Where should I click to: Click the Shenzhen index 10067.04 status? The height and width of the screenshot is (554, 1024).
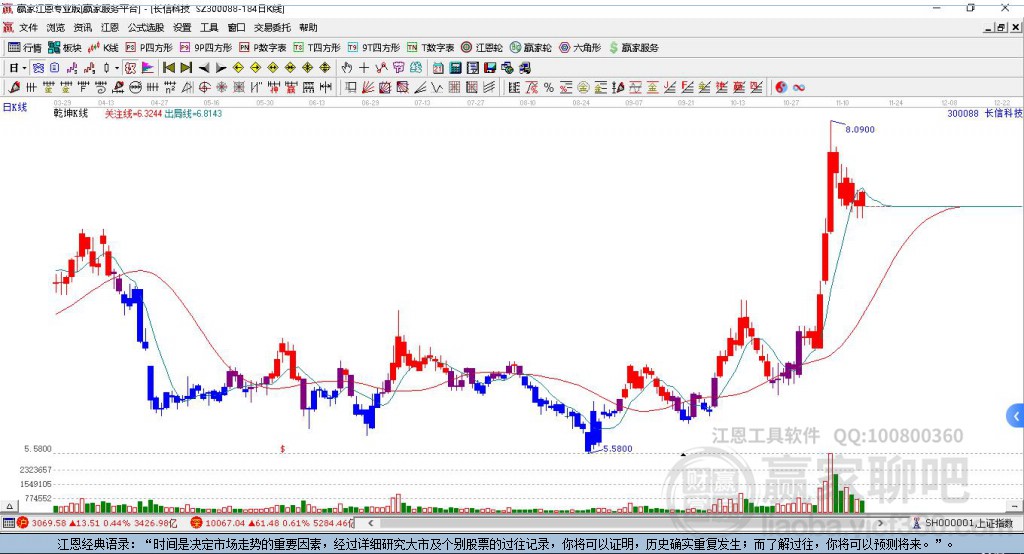point(271,523)
